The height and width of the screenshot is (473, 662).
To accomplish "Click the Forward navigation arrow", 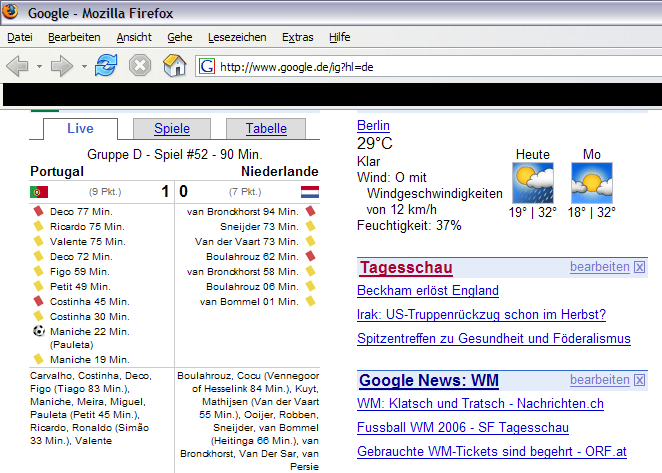I will pyautogui.click(x=62, y=66).
